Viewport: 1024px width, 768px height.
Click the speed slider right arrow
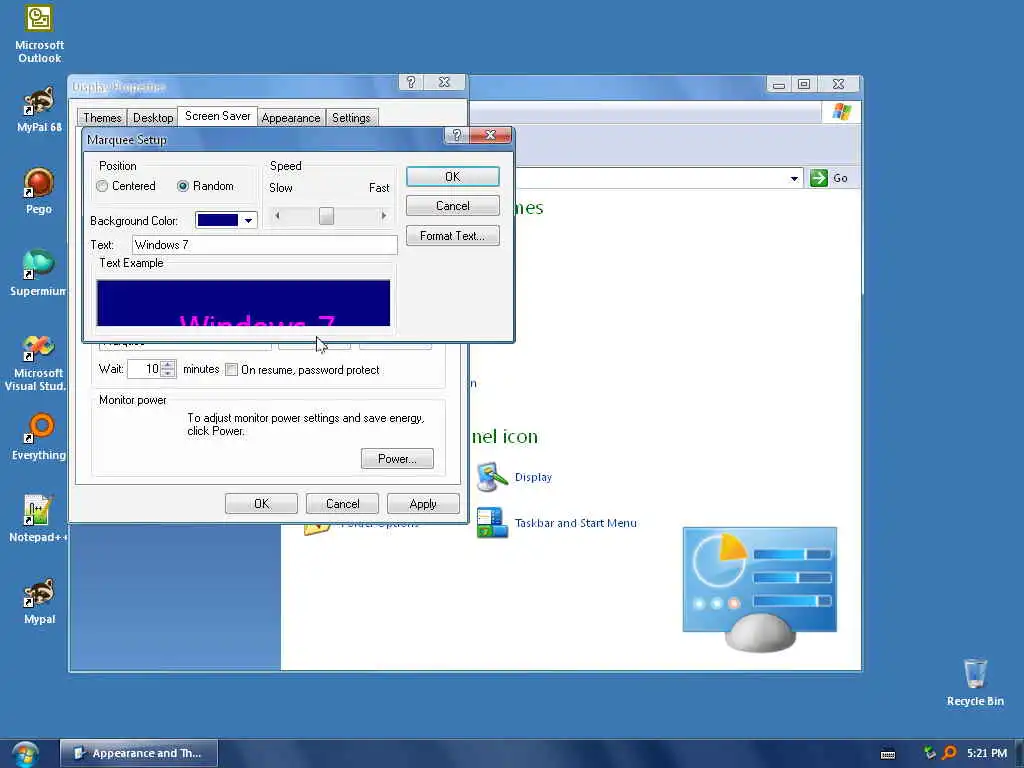coord(383,216)
